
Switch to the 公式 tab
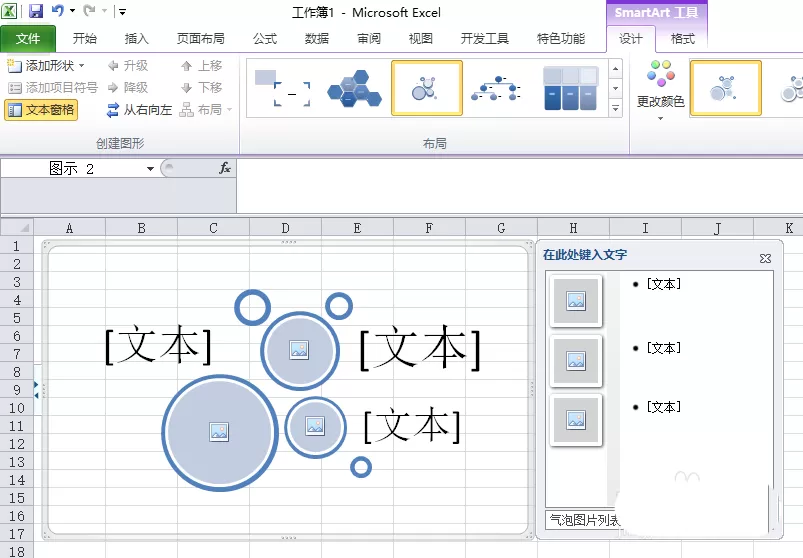coord(265,38)
